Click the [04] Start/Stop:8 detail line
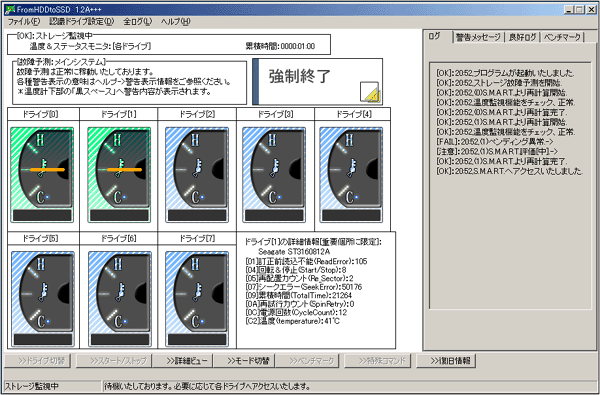 pyautogui.click(x=296, y=270)
